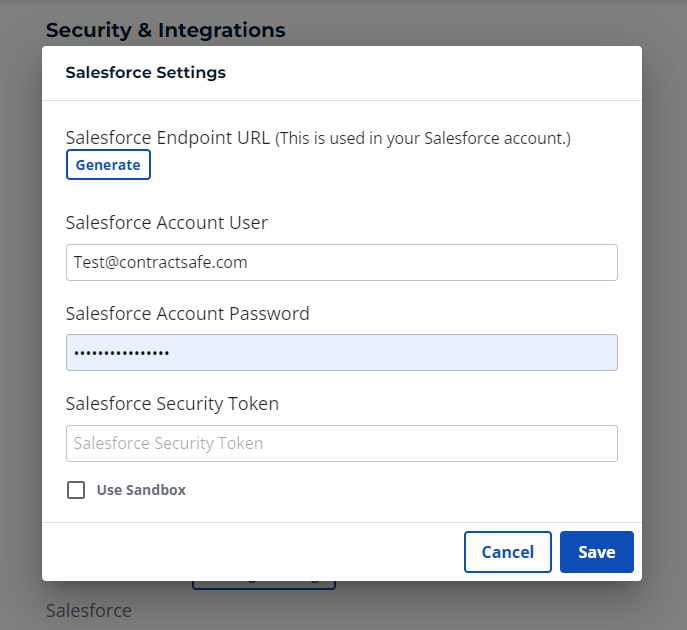The width and height of the screenshot is (687, 630).
Task: Enable the Use Sandbox checkbox
Action: [76, 490]
